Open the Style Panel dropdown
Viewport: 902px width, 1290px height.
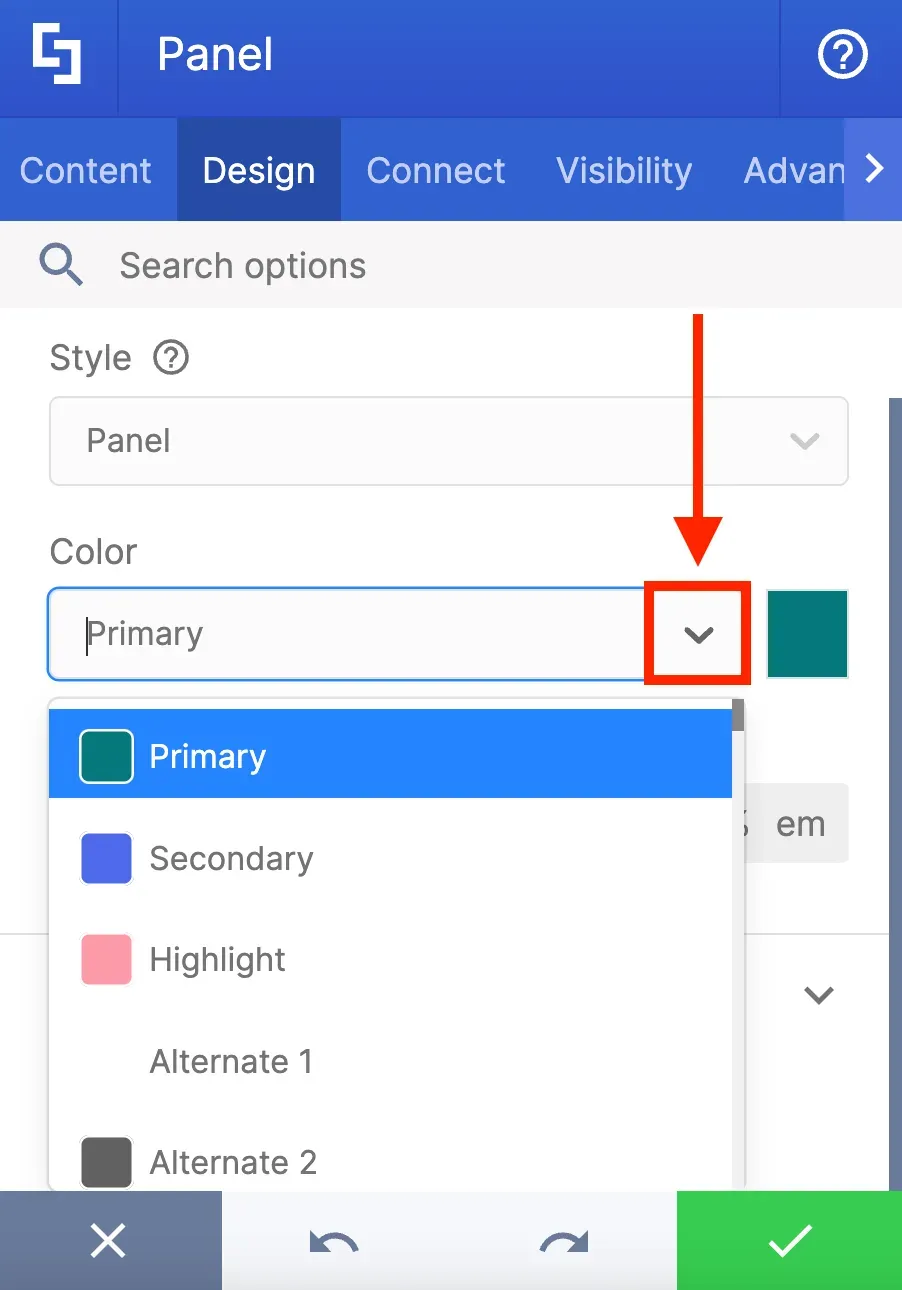coord(449,441)
